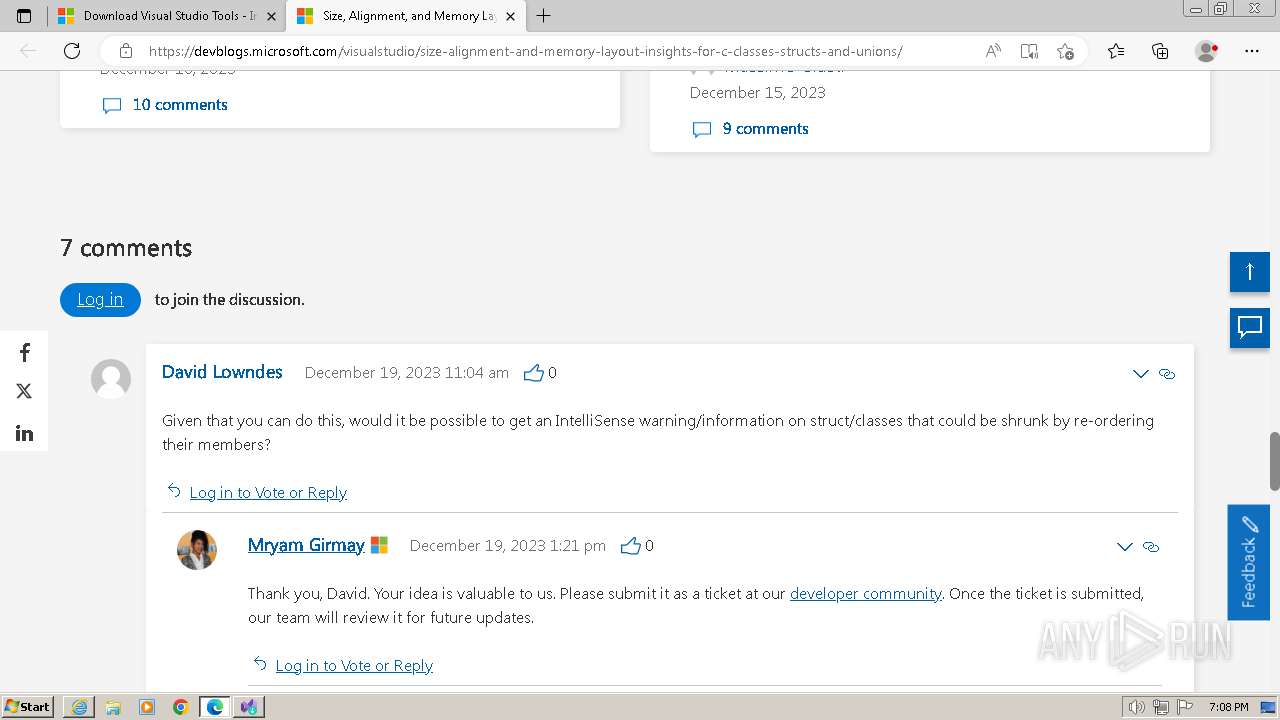
Task: Share the article on Facebook
Action: (x=24, y=352)
